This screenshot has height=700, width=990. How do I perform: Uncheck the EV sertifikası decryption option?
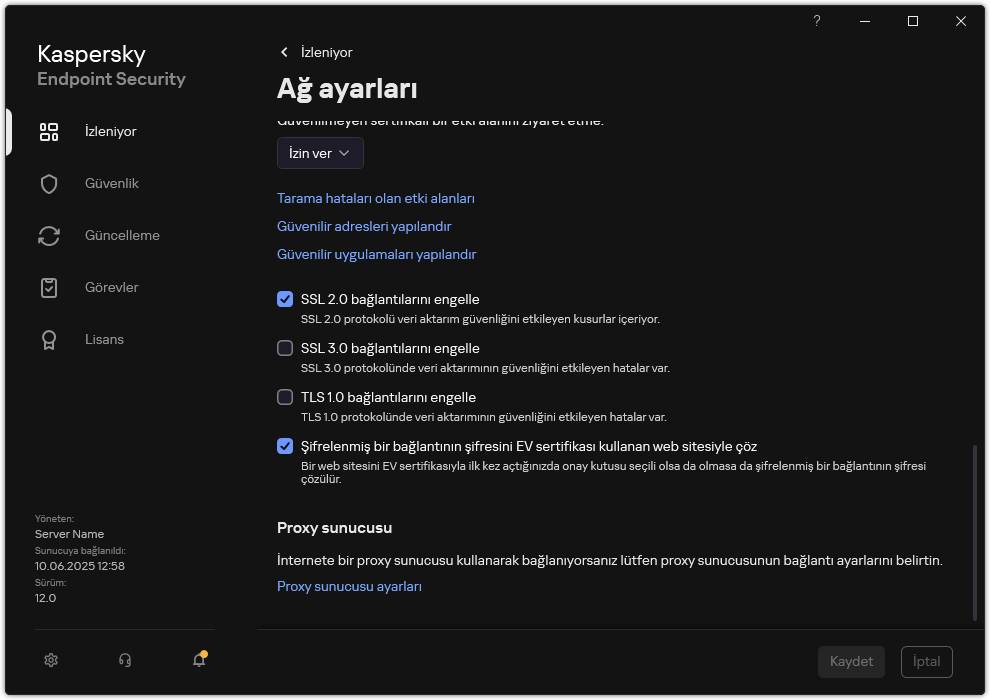click(x=285, y=446)
